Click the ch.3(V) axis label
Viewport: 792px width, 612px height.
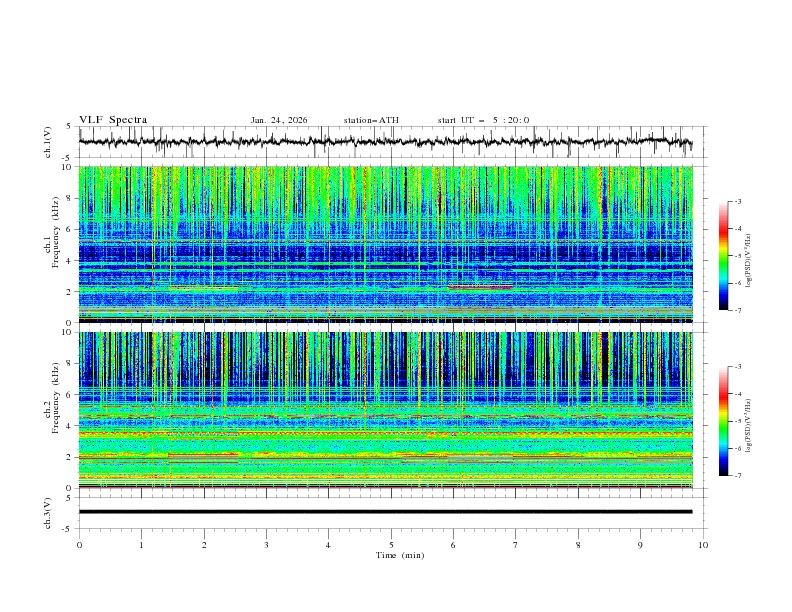pyautogui.click(x=49, y=512)
